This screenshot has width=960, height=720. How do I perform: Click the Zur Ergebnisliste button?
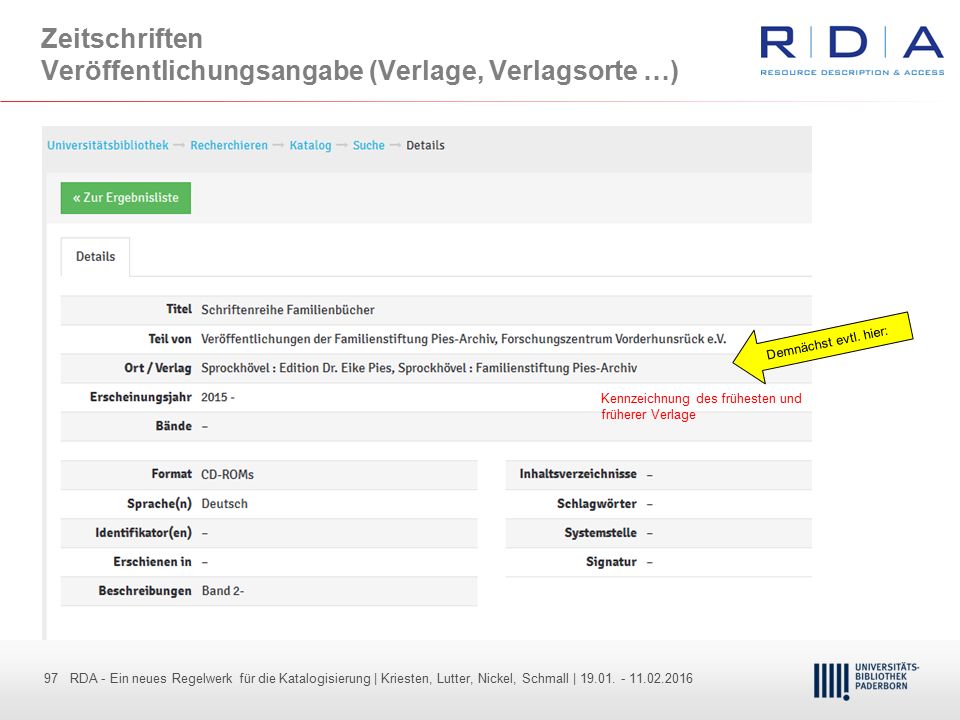126,198
